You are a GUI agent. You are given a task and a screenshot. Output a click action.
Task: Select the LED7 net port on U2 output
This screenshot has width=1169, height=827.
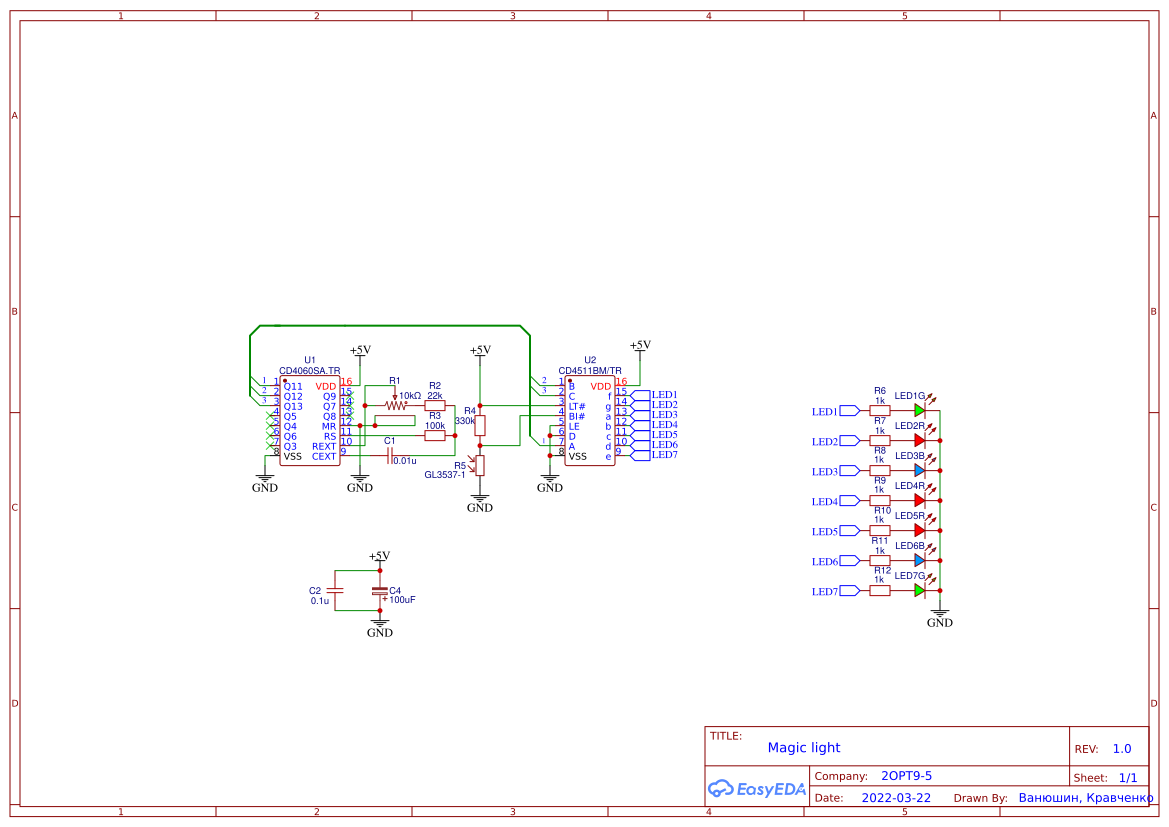pos(640,455)
